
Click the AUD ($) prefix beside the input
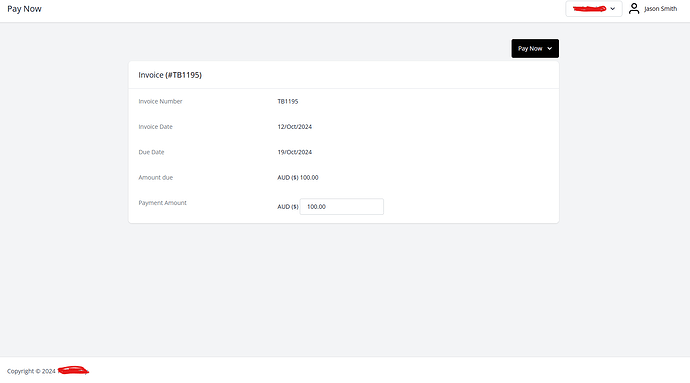click(x=288, y=206)
